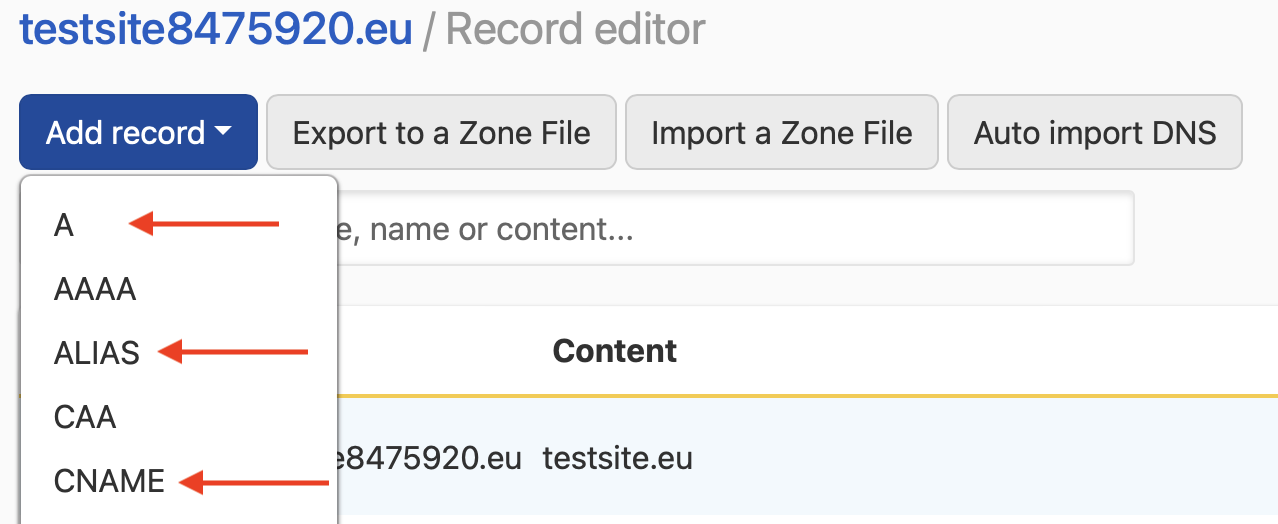1278x524 pixels.
Task: Click the red arrow pointing at ALIAS
Action: pos(233,352)
